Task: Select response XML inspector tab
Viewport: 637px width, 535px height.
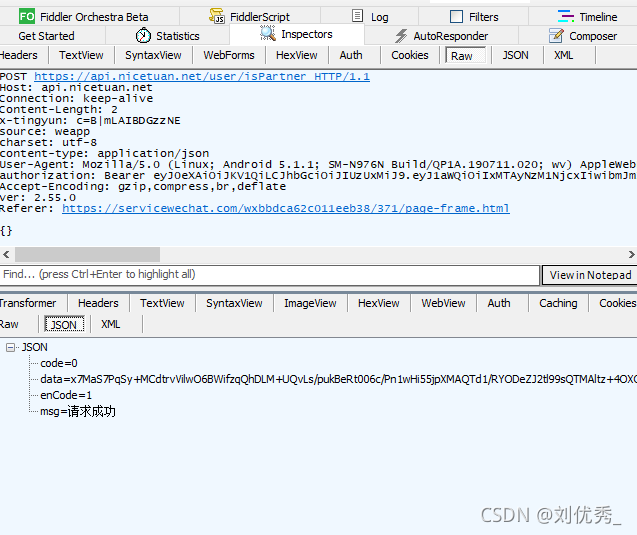Action: point(110,324)
